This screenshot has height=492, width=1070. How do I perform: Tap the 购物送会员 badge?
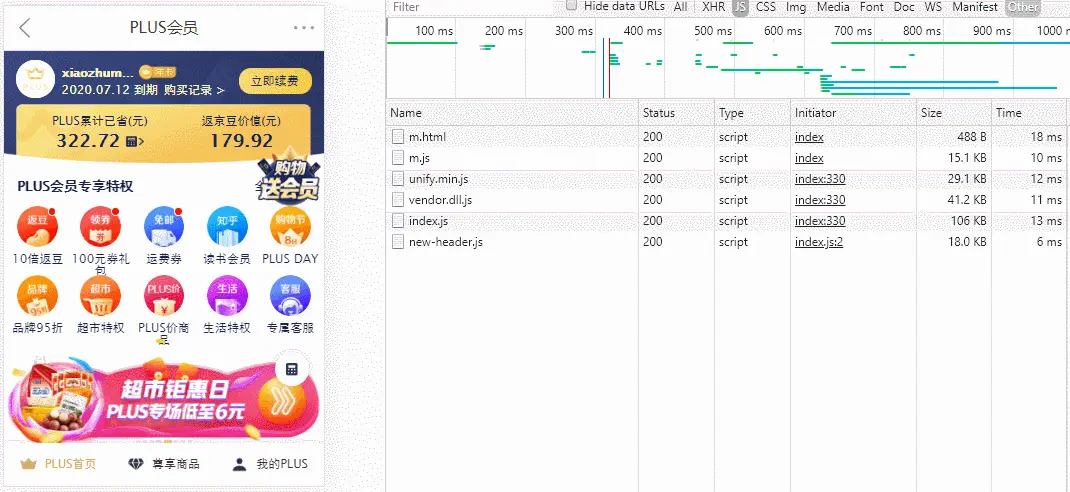point(288,179)
